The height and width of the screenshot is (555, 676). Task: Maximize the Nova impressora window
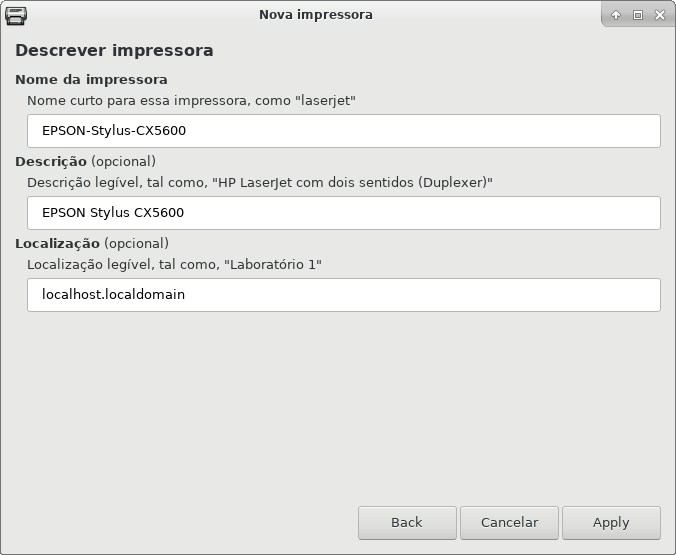tap(638, 15)
